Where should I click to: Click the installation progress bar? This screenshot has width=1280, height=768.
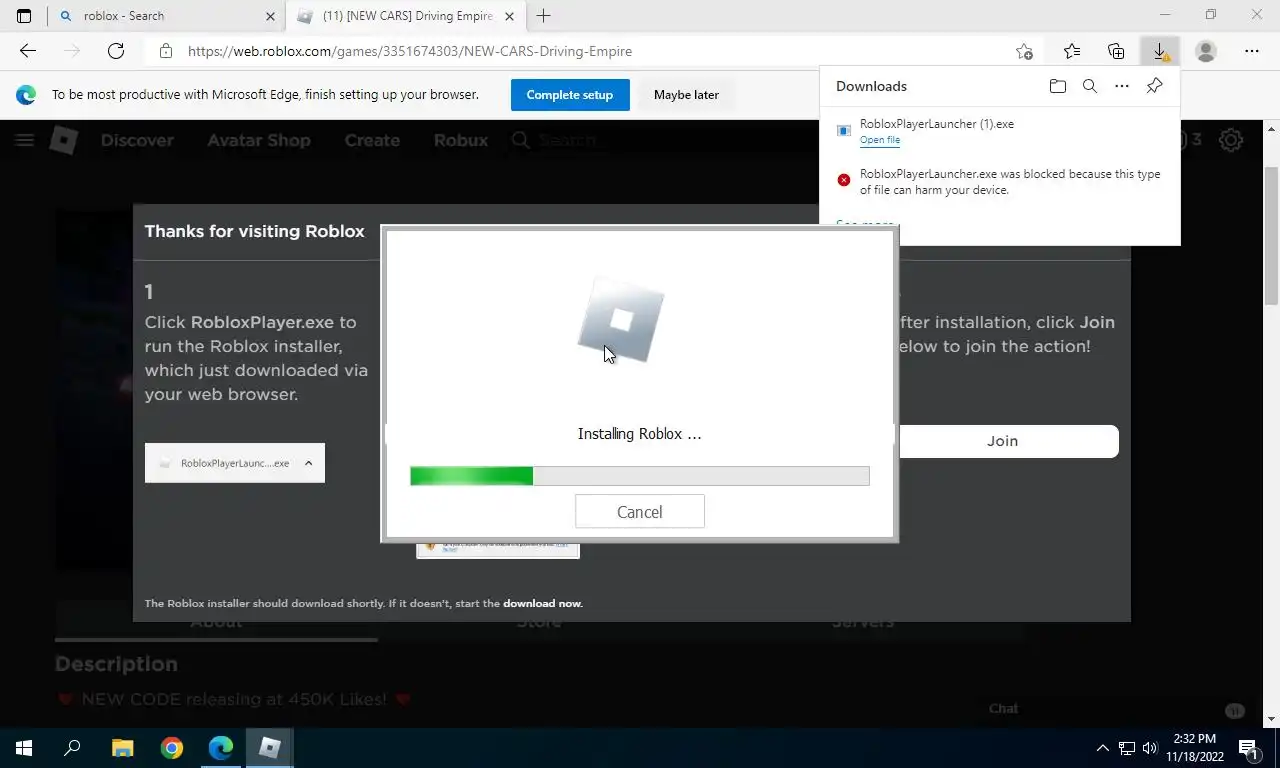(640, 476)
